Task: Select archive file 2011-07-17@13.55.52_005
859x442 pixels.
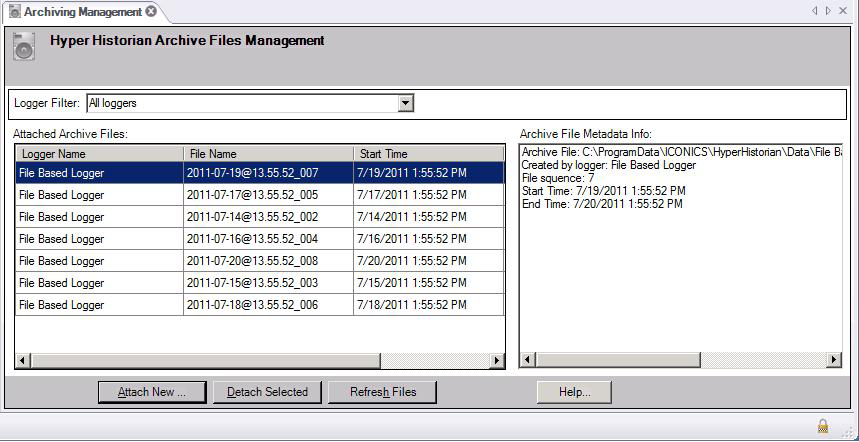Action: click(252, 195)
